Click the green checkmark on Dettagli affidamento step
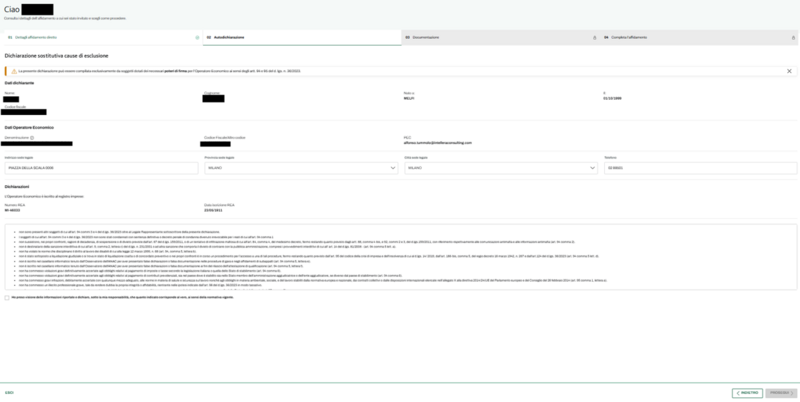 197,38
